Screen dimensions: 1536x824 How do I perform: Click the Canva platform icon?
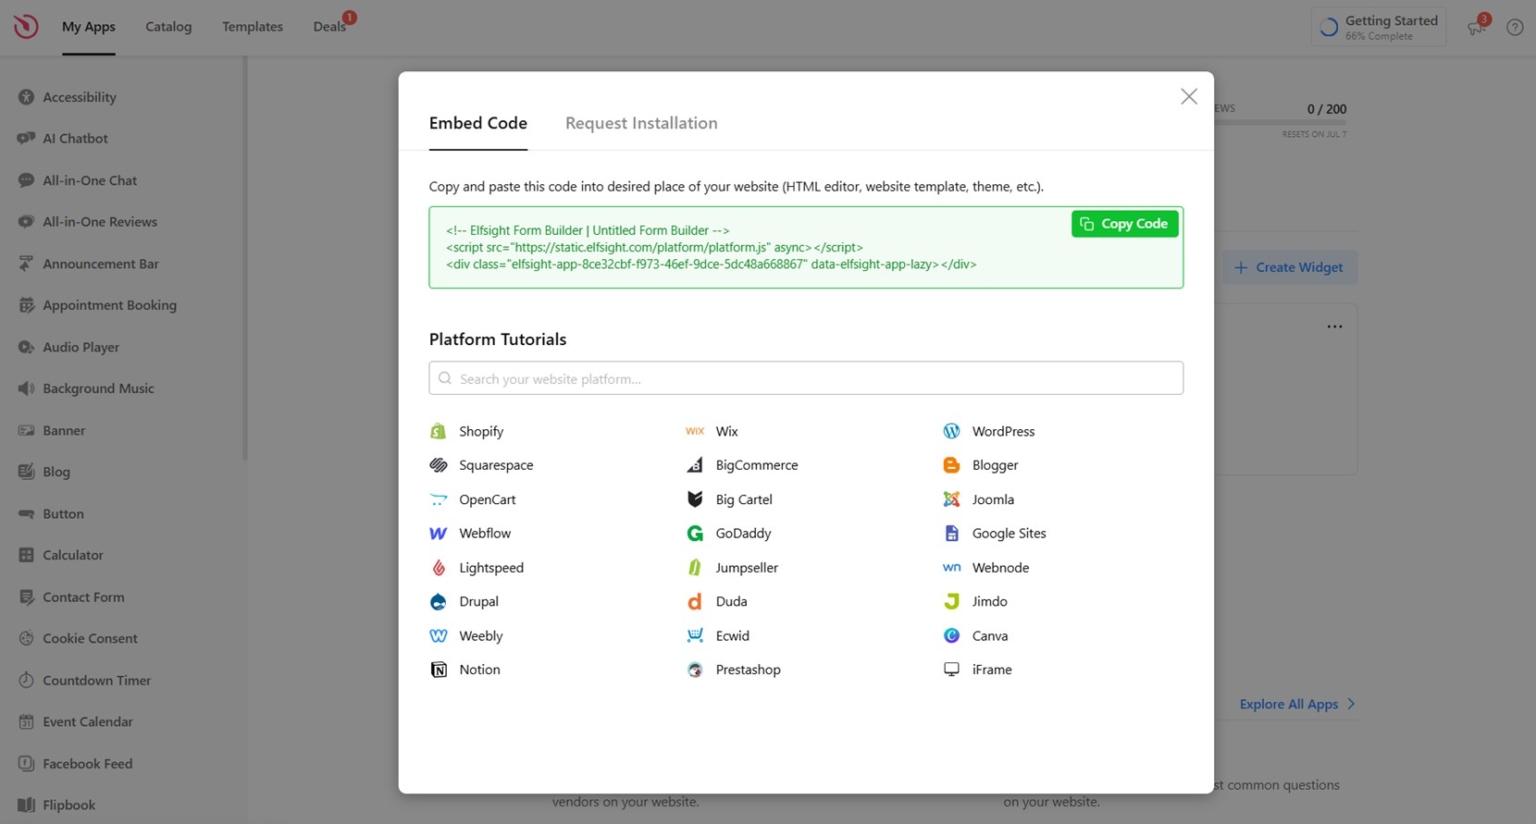tap(951, 635)
